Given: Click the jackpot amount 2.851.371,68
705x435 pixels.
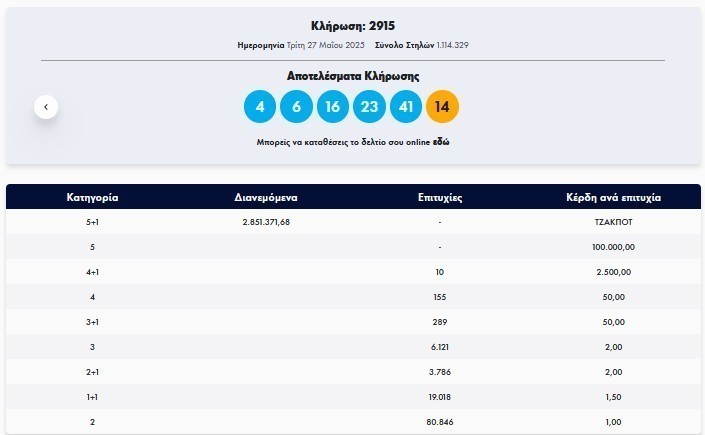Looking at the screenshot, I should pos(266,222).
